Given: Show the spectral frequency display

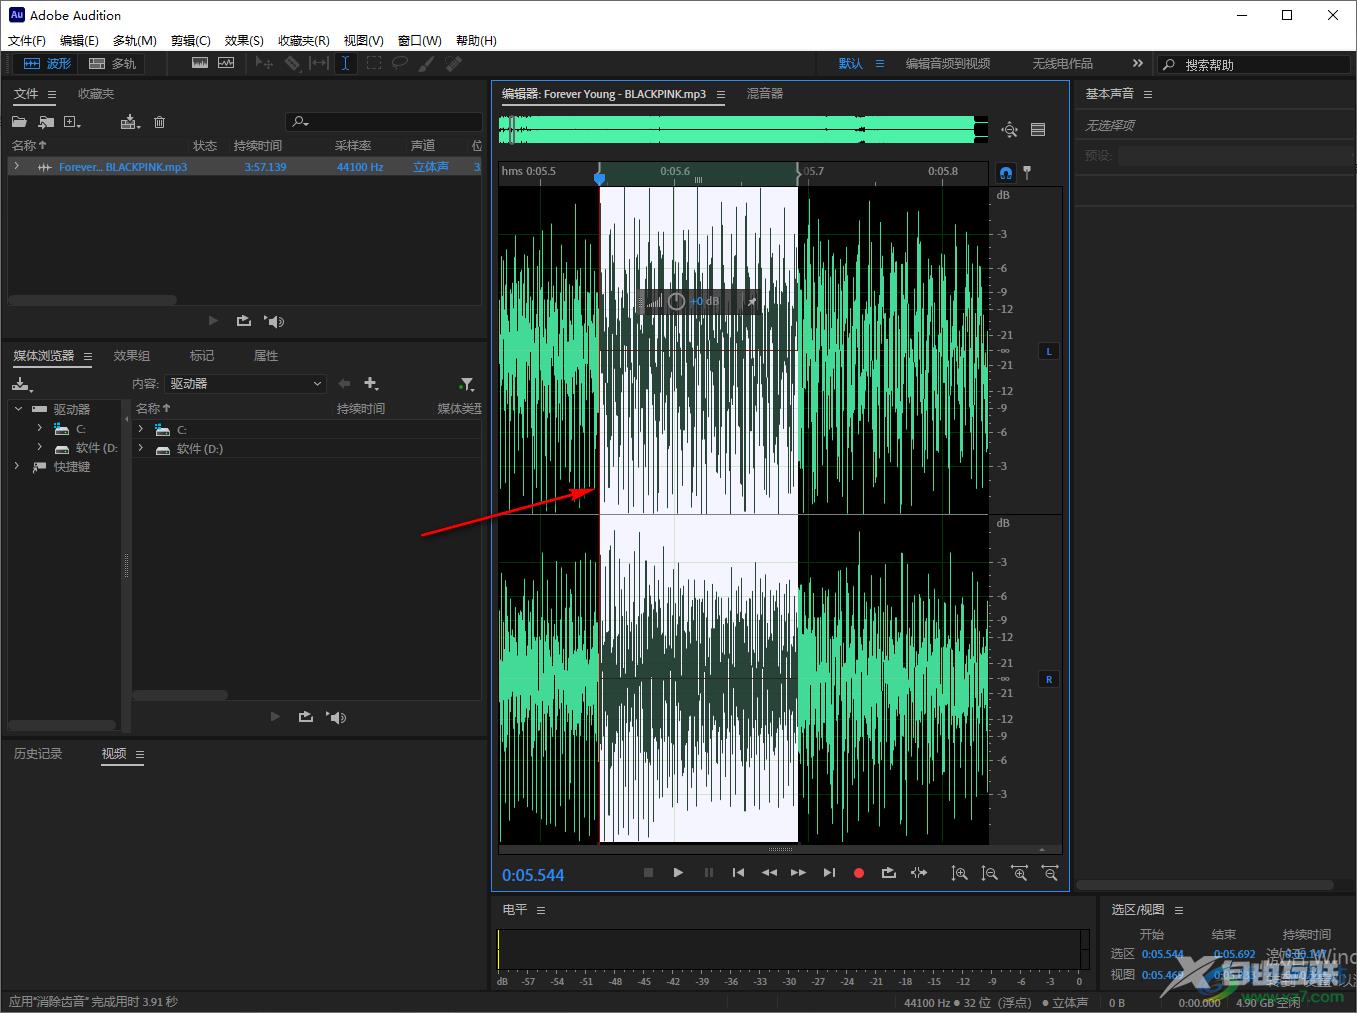Looking at the screenshot, I should (x=200, y=63).
